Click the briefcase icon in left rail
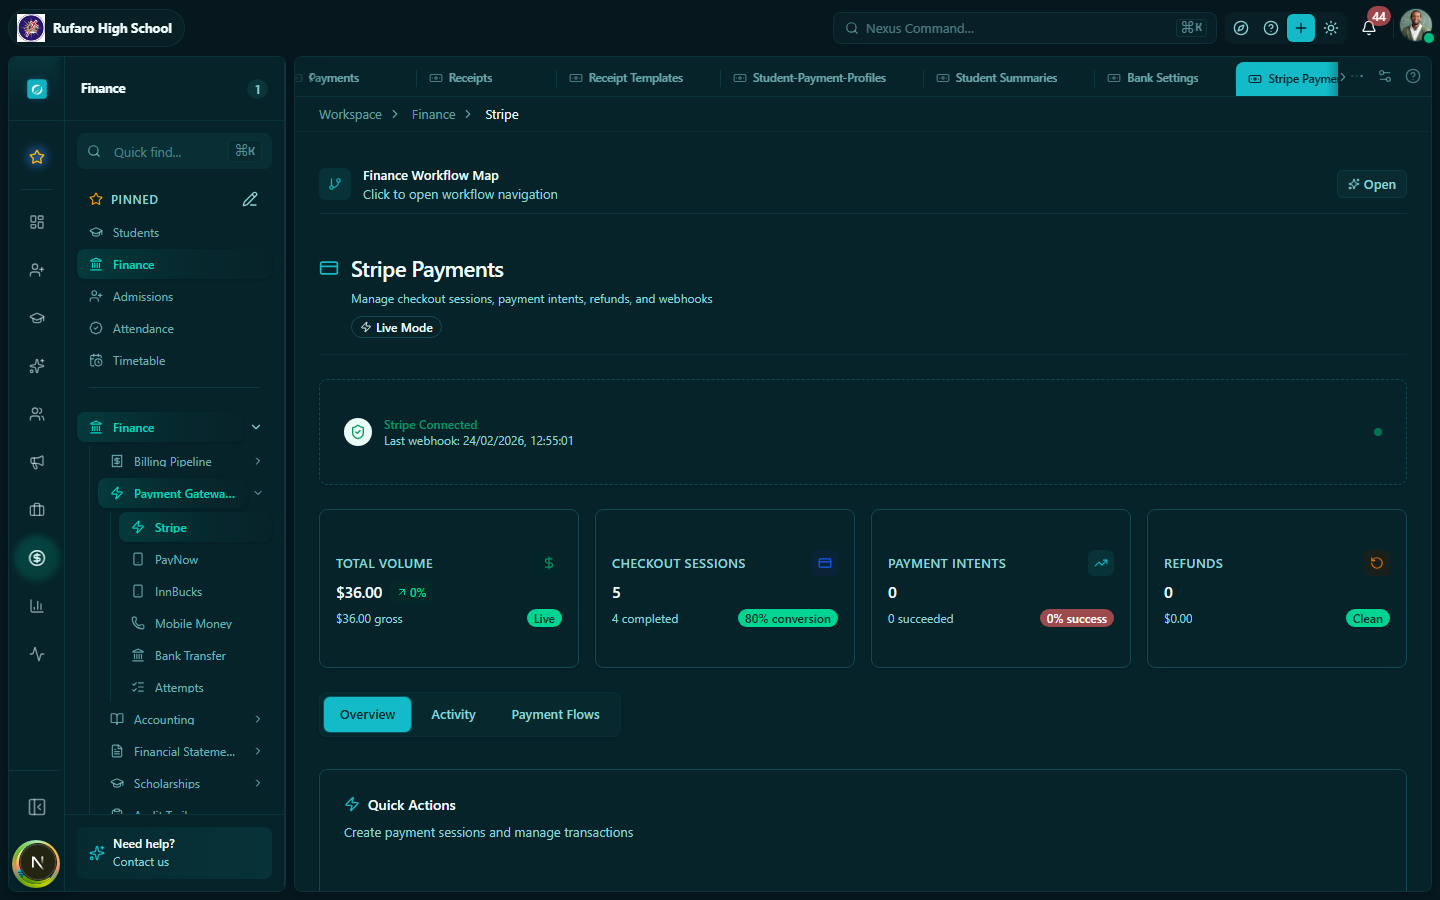Screen dimensions: 1440x900 tap(37, 510)
